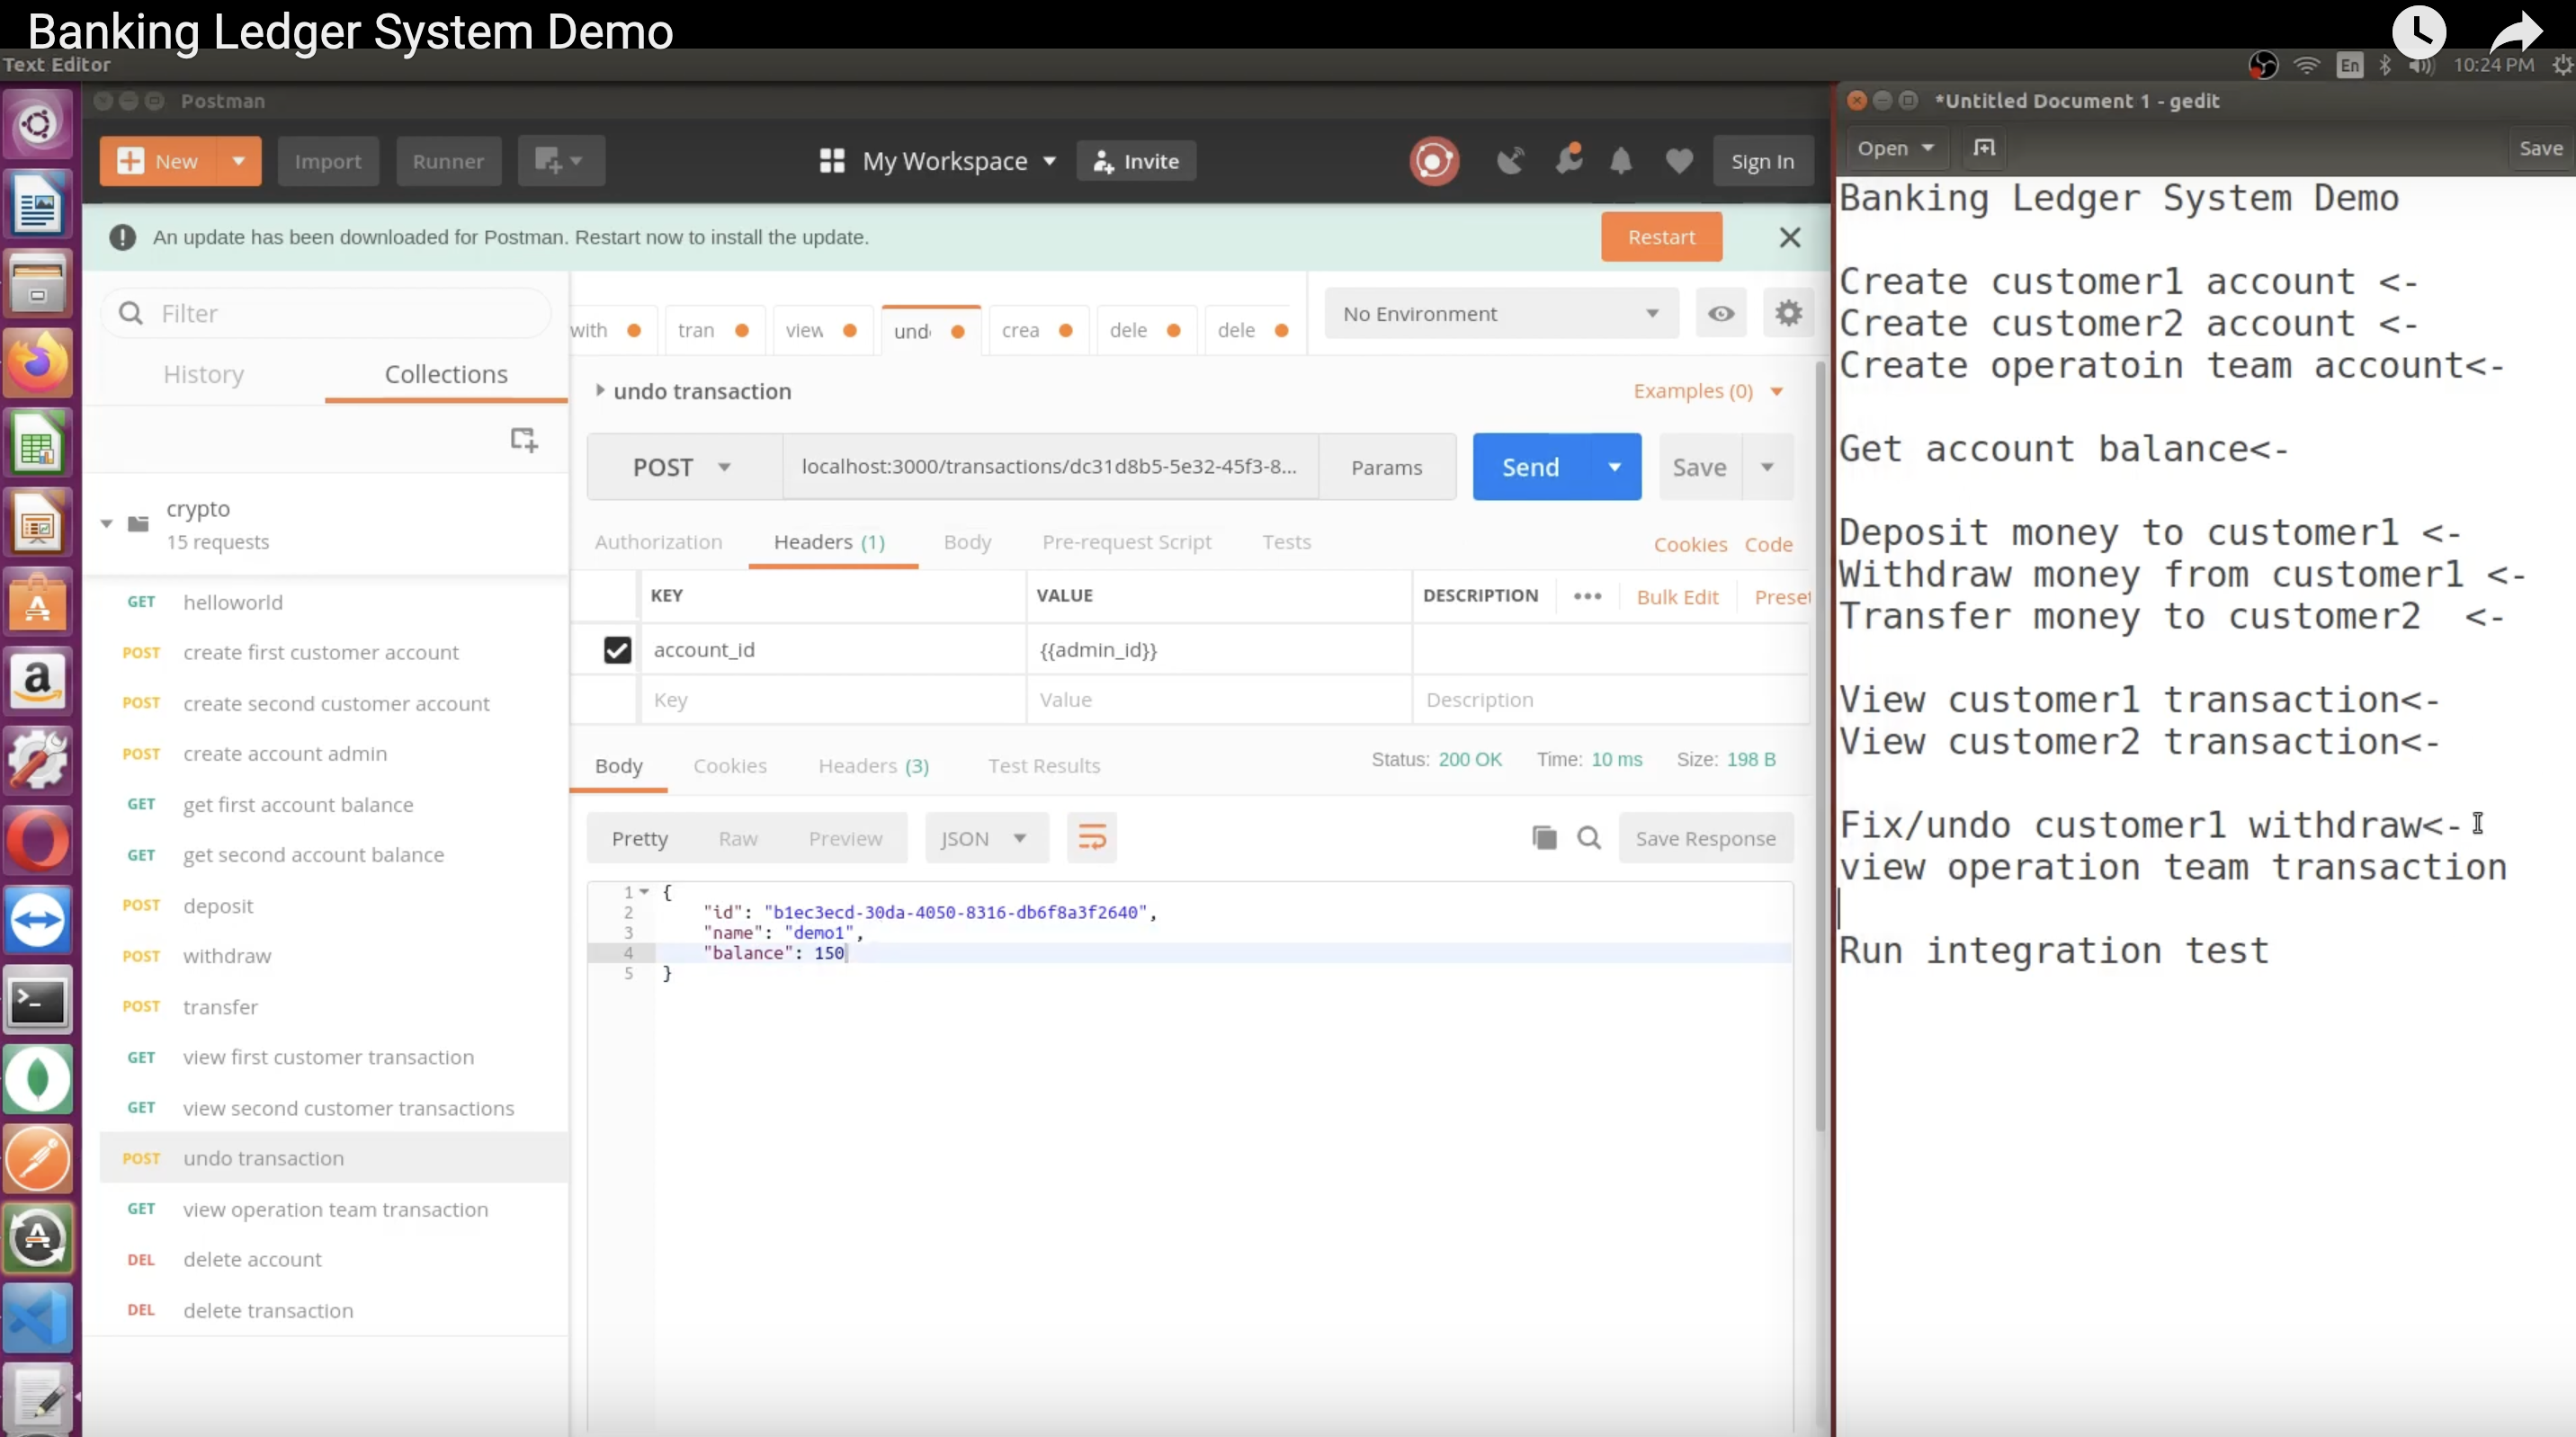Viewport: 2576px width, 1437px height.
Task: Collapse the crypto collection folder
Action: coord(107,524)
